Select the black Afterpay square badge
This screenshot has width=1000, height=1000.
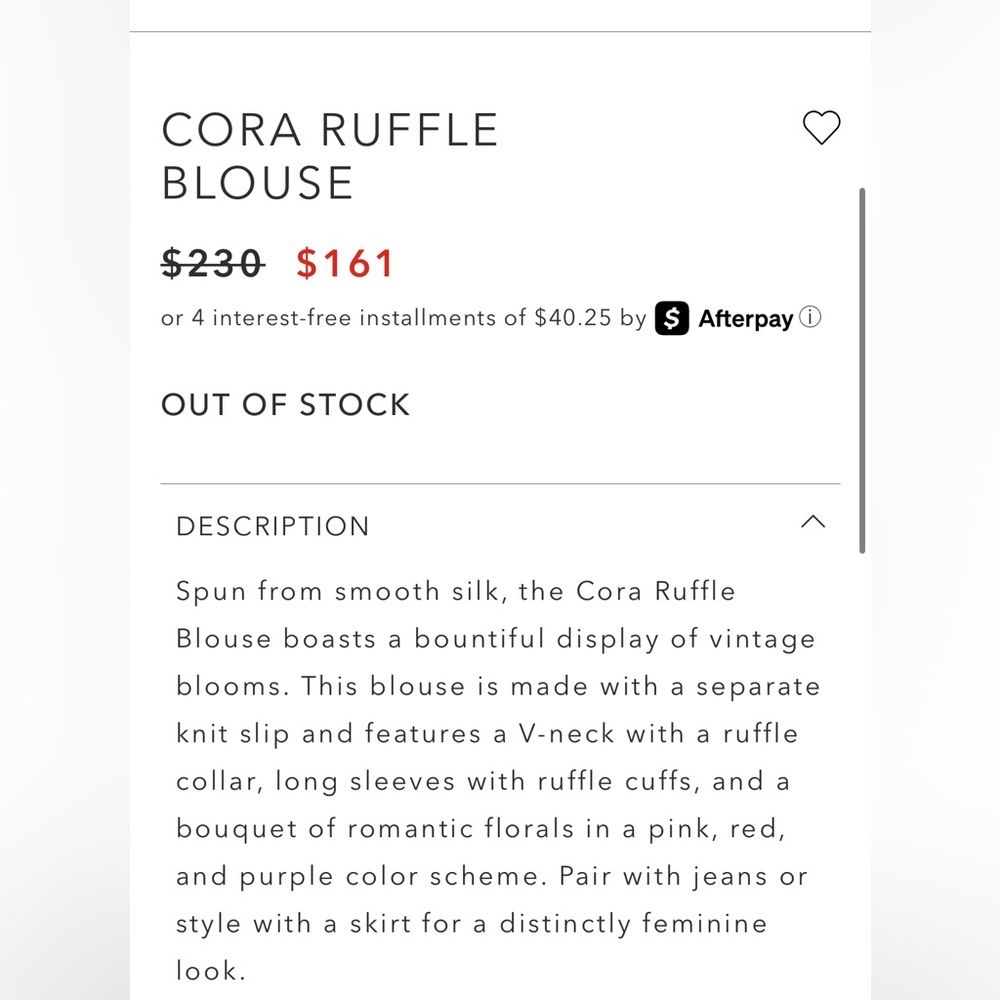click(671, 318)
